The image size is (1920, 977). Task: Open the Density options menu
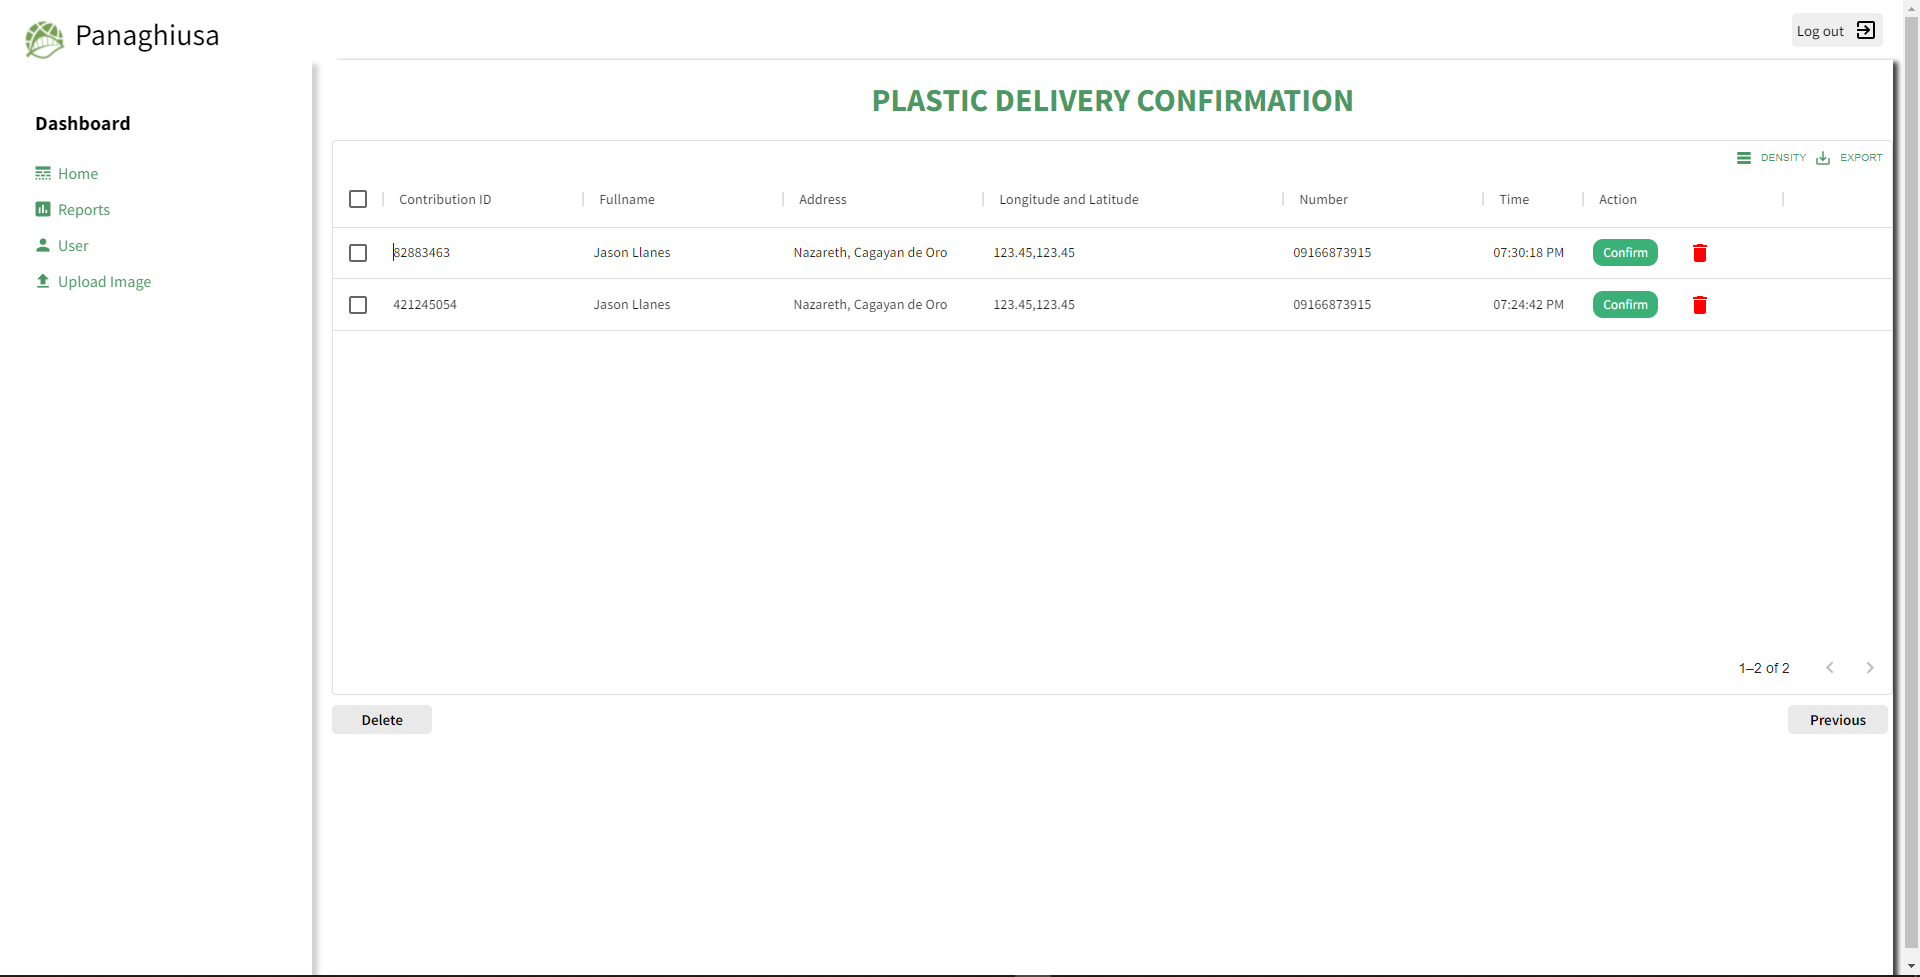(x=1772, y=158)
